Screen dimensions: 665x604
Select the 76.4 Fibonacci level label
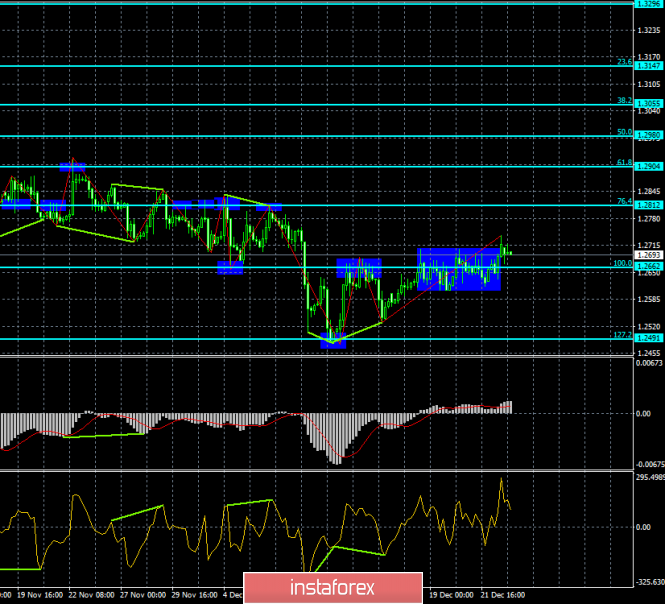[624, 201]
